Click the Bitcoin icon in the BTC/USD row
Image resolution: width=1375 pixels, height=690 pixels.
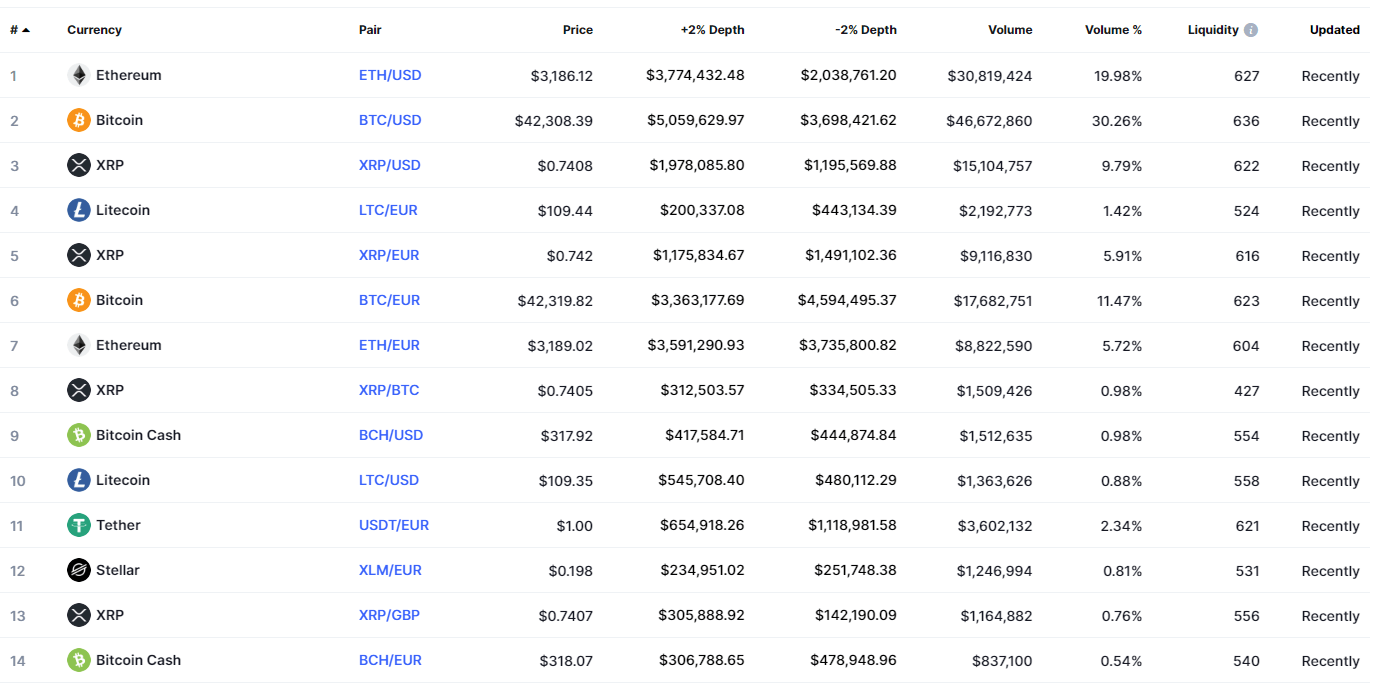(78, 120)
